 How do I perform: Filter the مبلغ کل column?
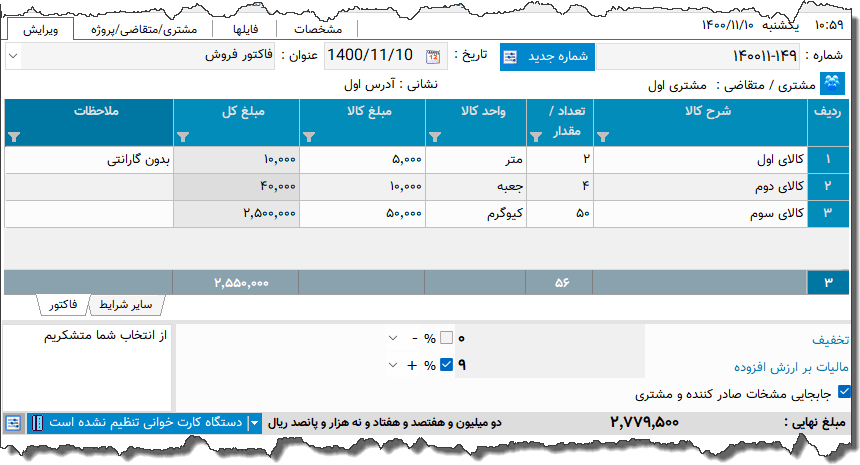point(183,137)
